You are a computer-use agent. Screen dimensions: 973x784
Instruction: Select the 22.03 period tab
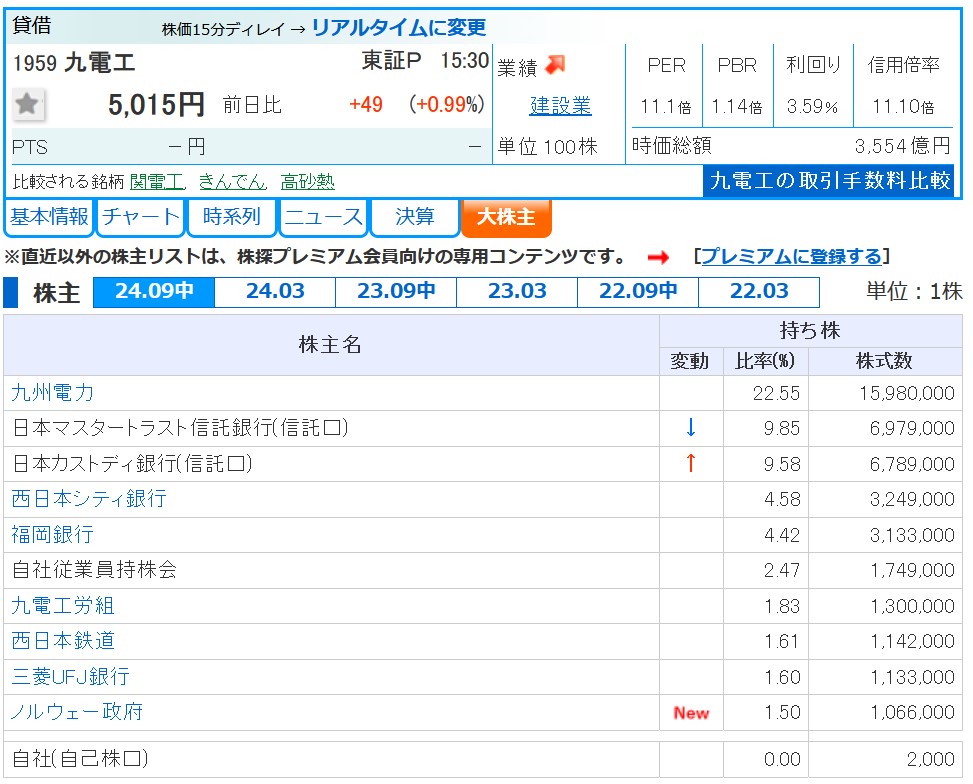click(x=759, y=292)
